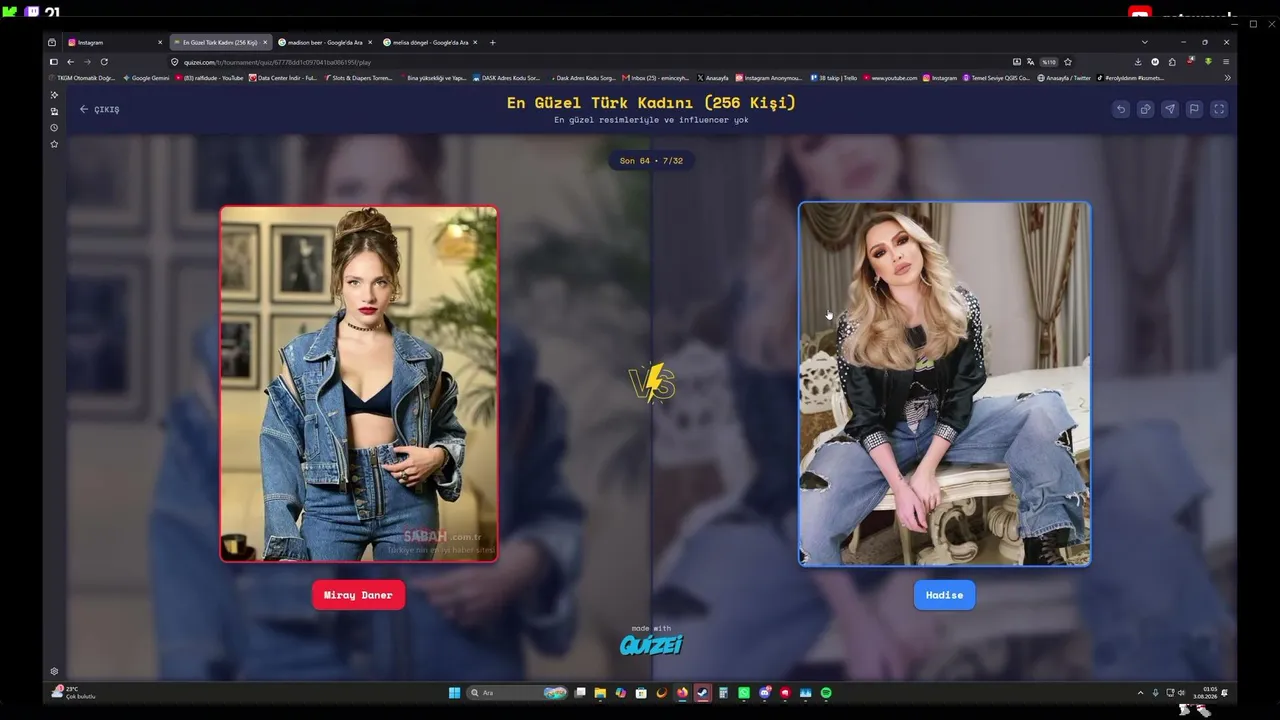
Task: Select the Miray Daner photo card
Action: point(359,384)
